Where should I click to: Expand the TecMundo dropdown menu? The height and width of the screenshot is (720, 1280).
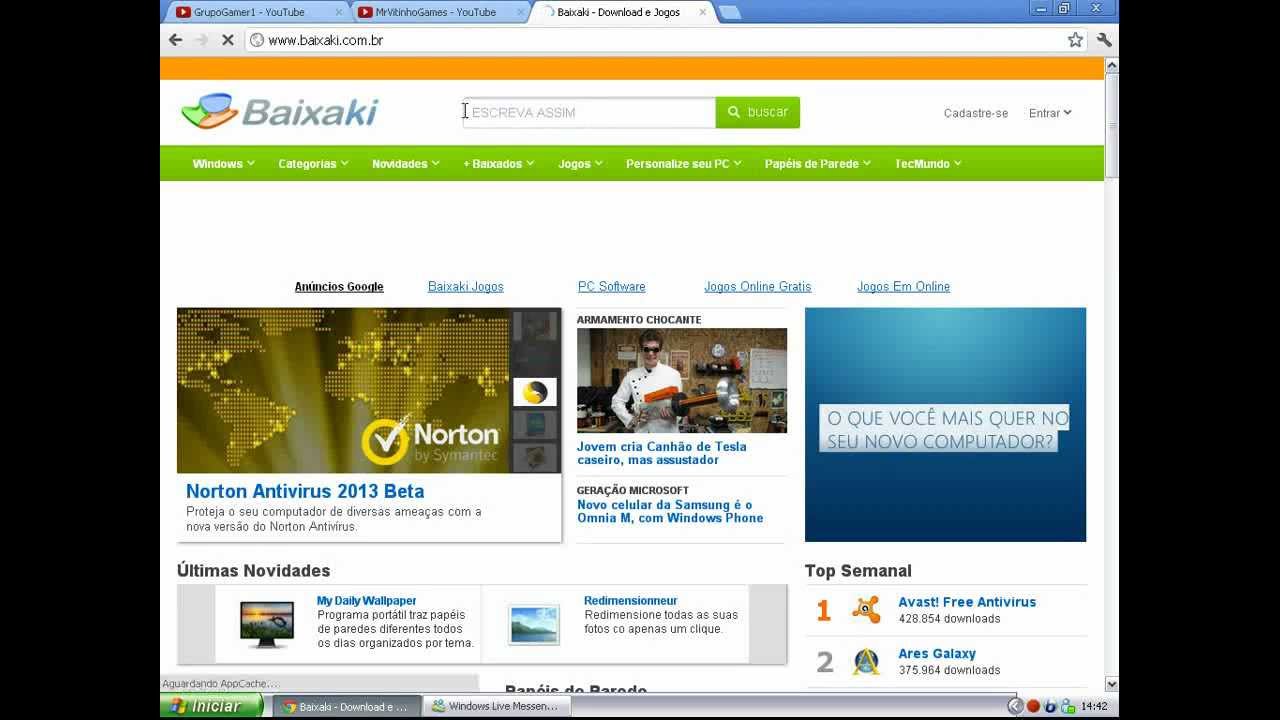(927, 163)
